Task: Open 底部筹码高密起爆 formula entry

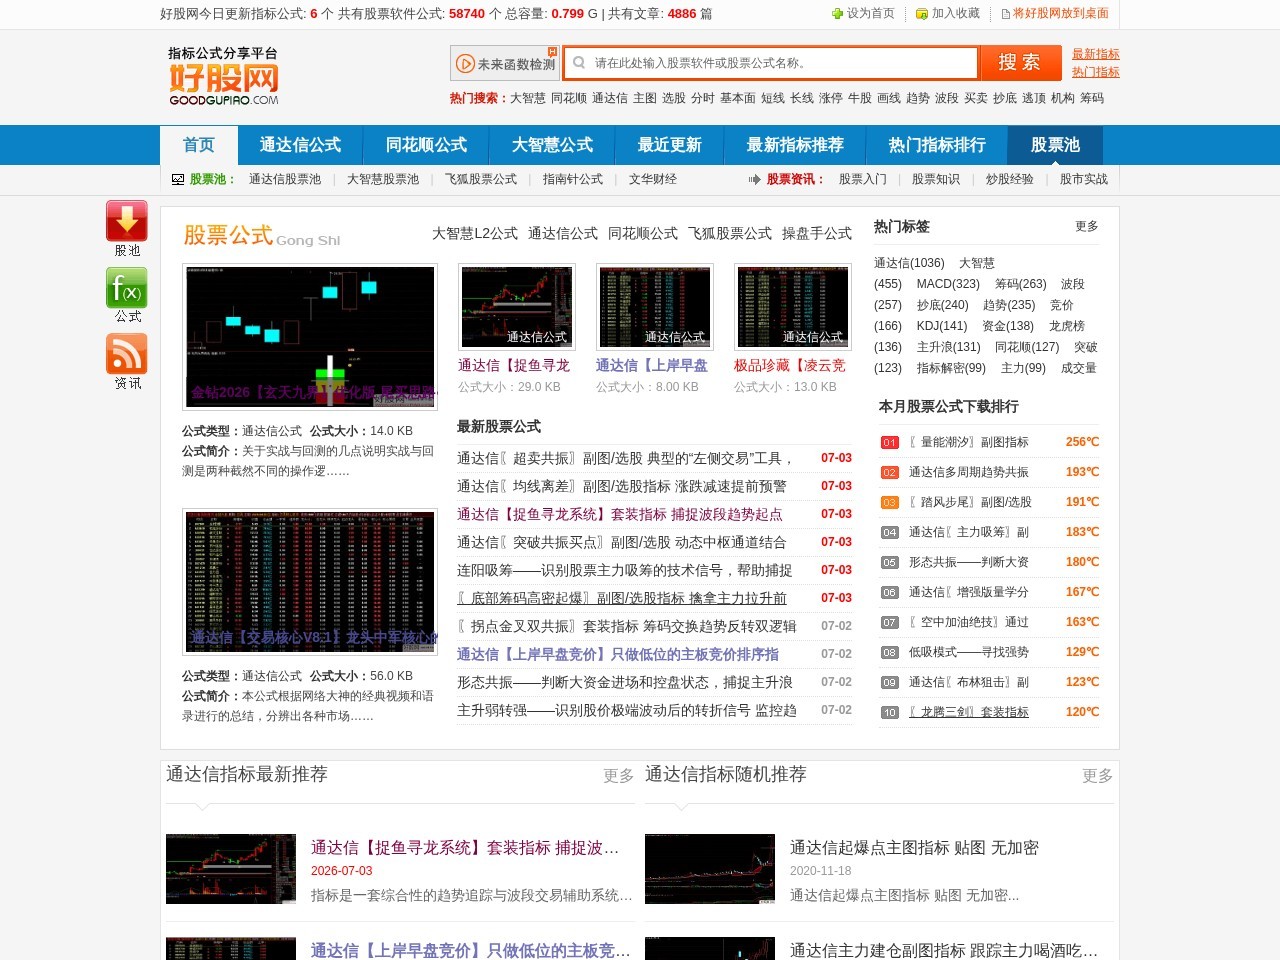Action: click(x=622, y=598)
